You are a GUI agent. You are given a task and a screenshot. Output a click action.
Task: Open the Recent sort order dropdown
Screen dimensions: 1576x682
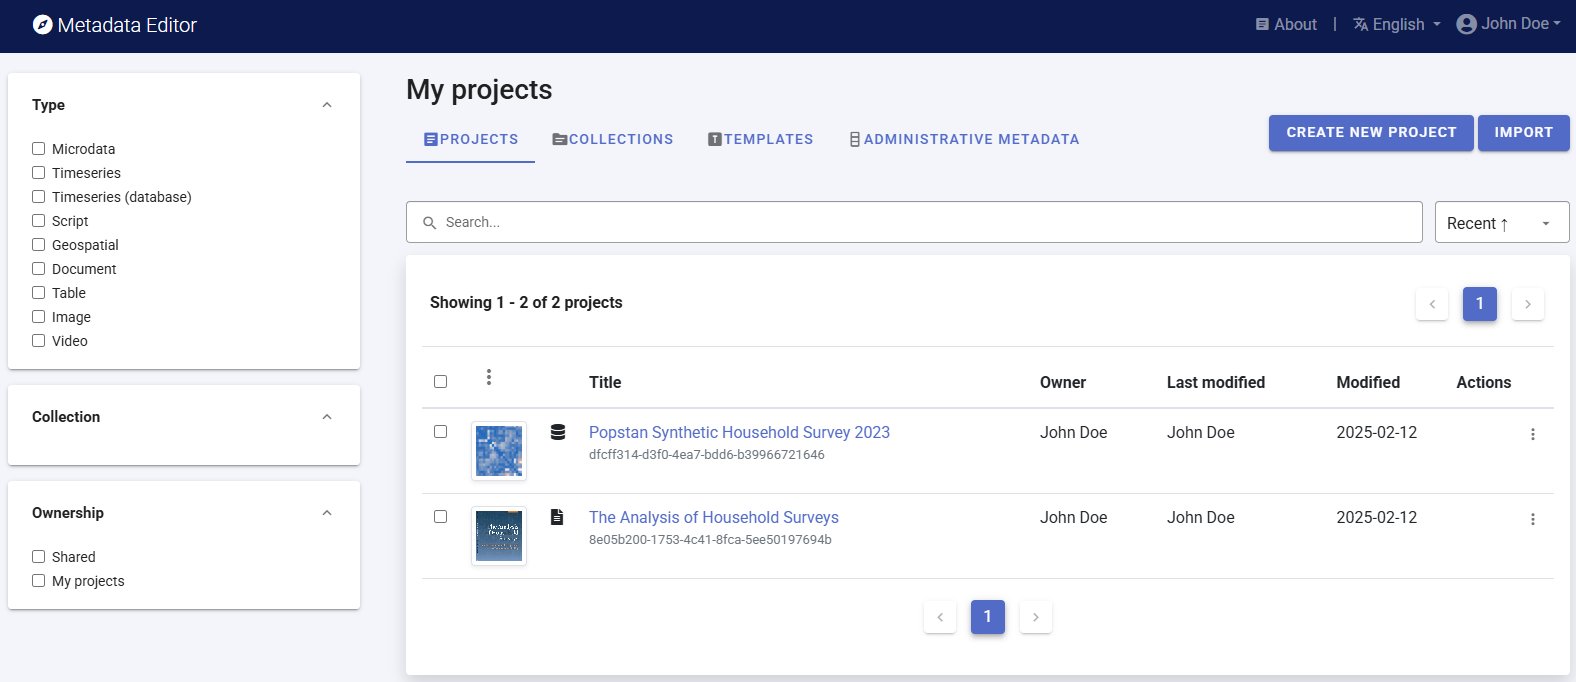point(1500,223)
